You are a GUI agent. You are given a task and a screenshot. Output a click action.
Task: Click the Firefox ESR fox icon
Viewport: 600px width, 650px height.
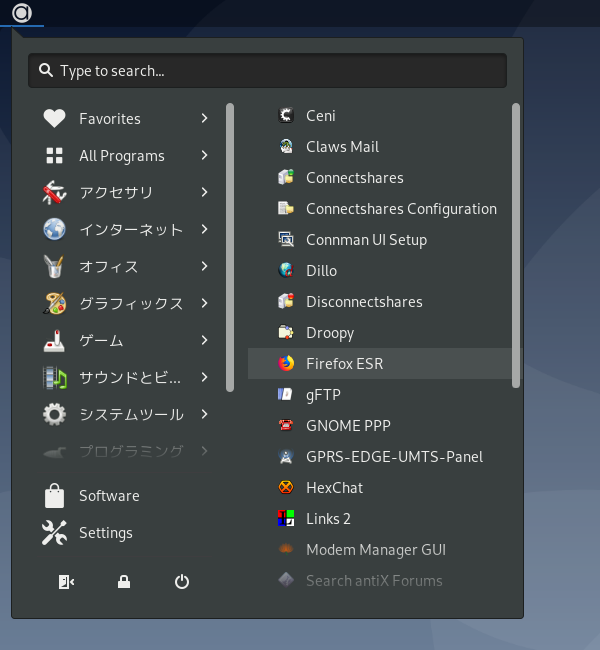click(x=286, y=363)
